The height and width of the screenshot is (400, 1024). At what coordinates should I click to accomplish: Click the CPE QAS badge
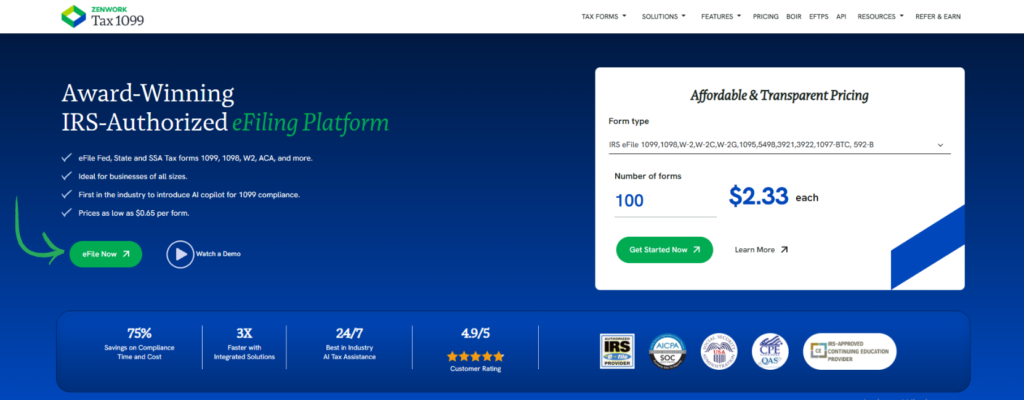(771, 352)
